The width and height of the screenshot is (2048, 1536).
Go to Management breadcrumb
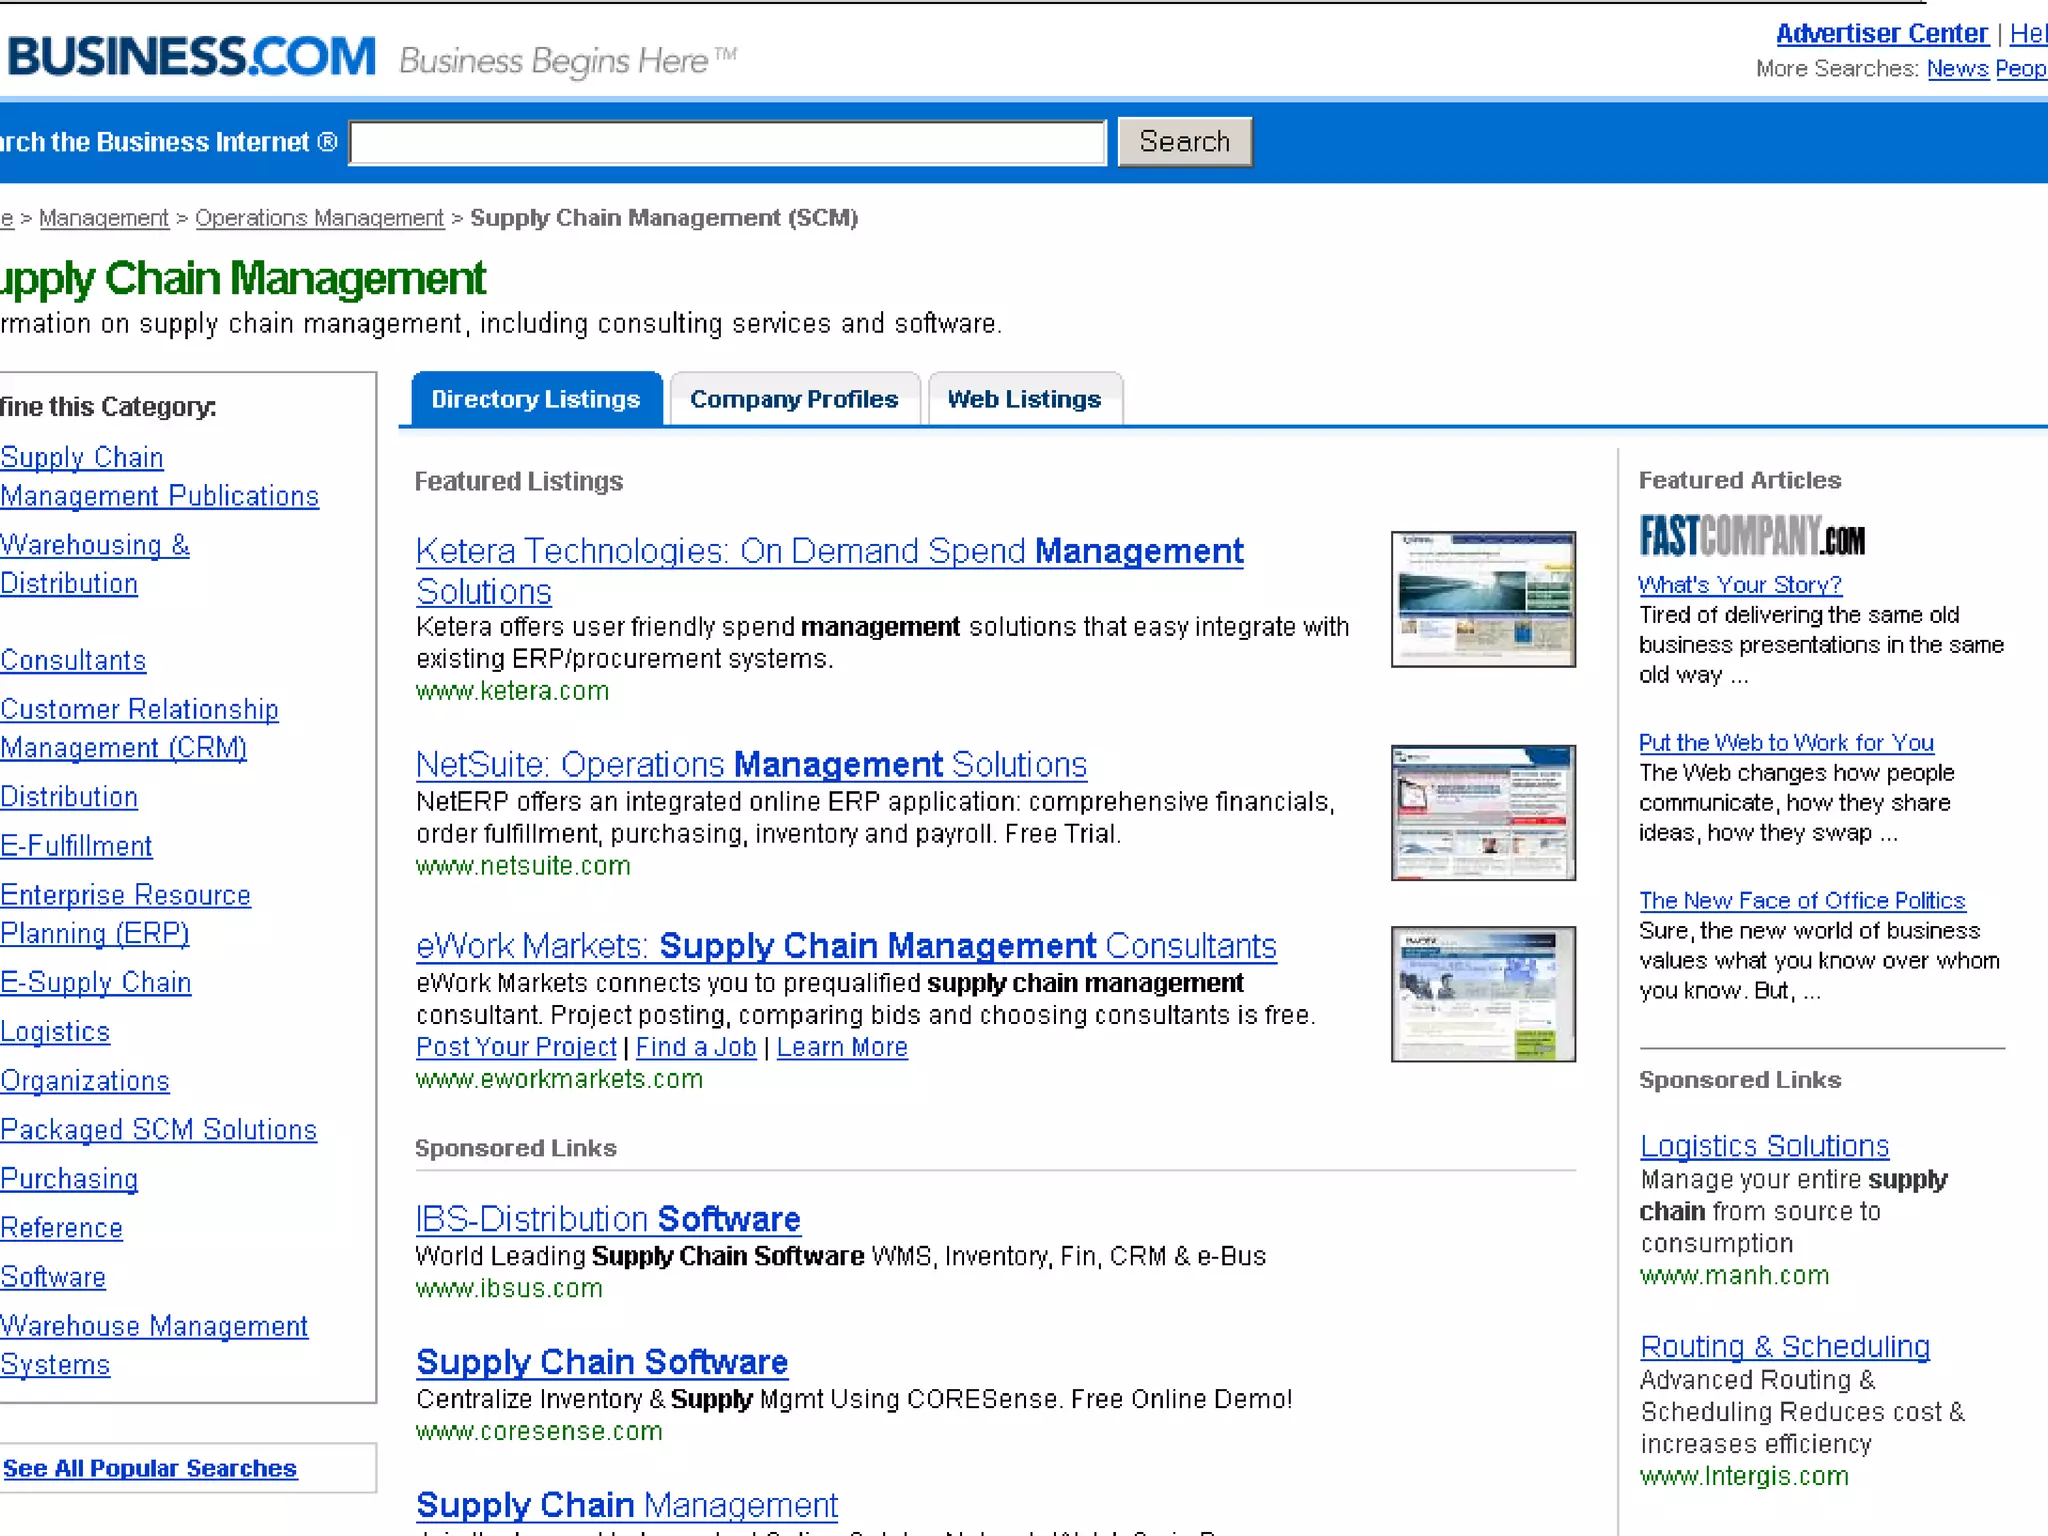[x=104, y=218]
